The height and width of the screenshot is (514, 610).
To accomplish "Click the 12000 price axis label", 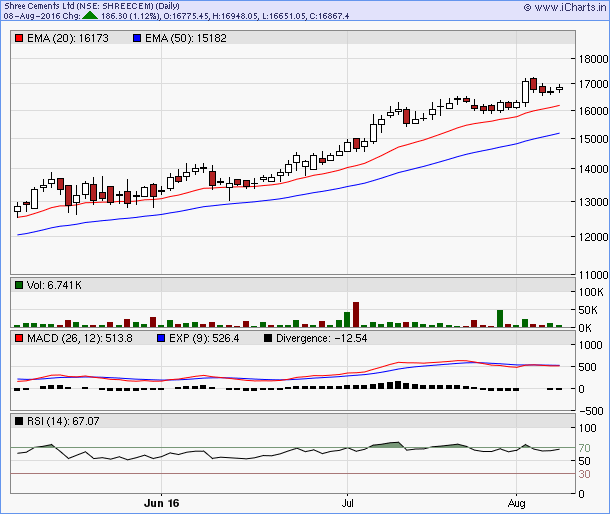I will (593, 237).
